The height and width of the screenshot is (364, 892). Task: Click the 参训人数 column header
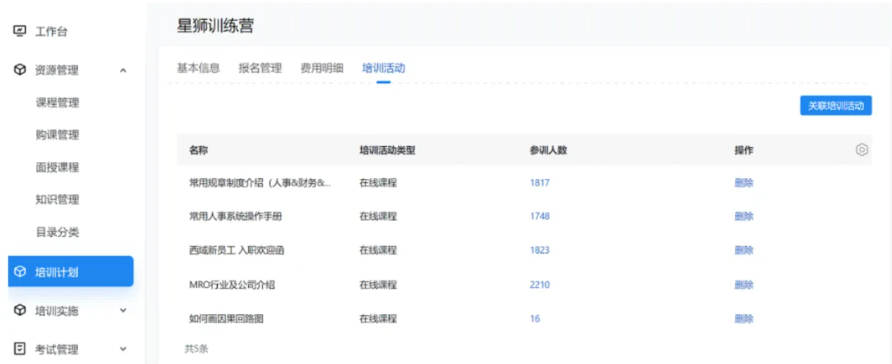tap(548, 151)
